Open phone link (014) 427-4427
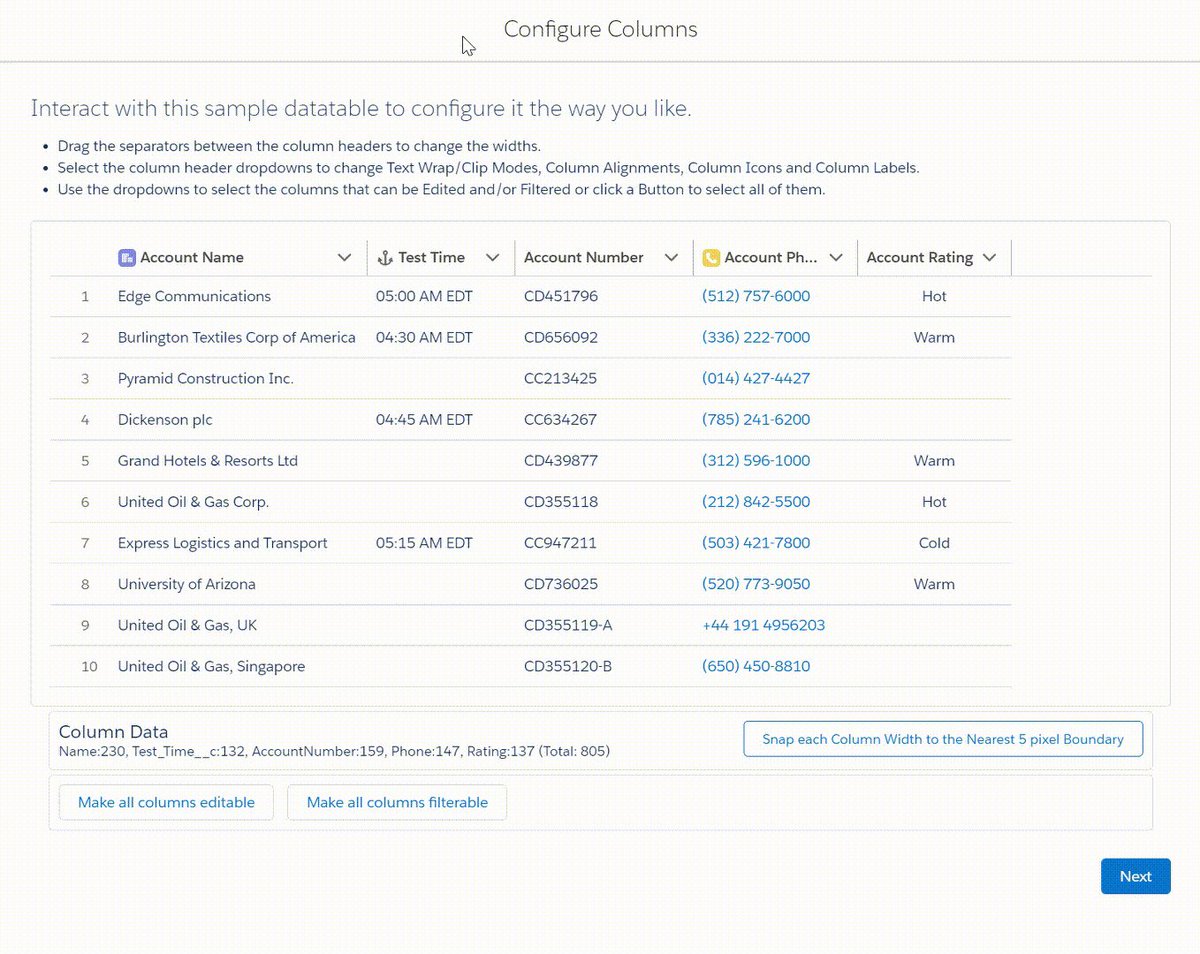 [x=756, y=378]
